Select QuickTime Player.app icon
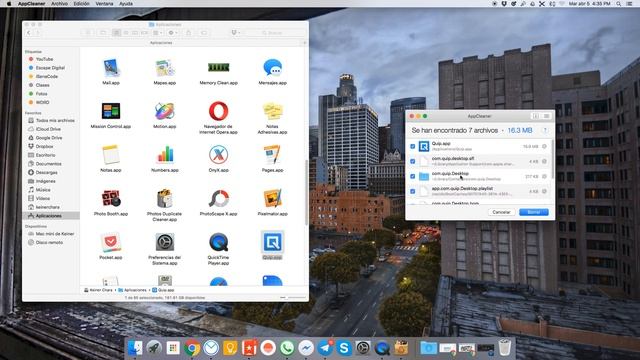The image size is (640, 360). 218,242
